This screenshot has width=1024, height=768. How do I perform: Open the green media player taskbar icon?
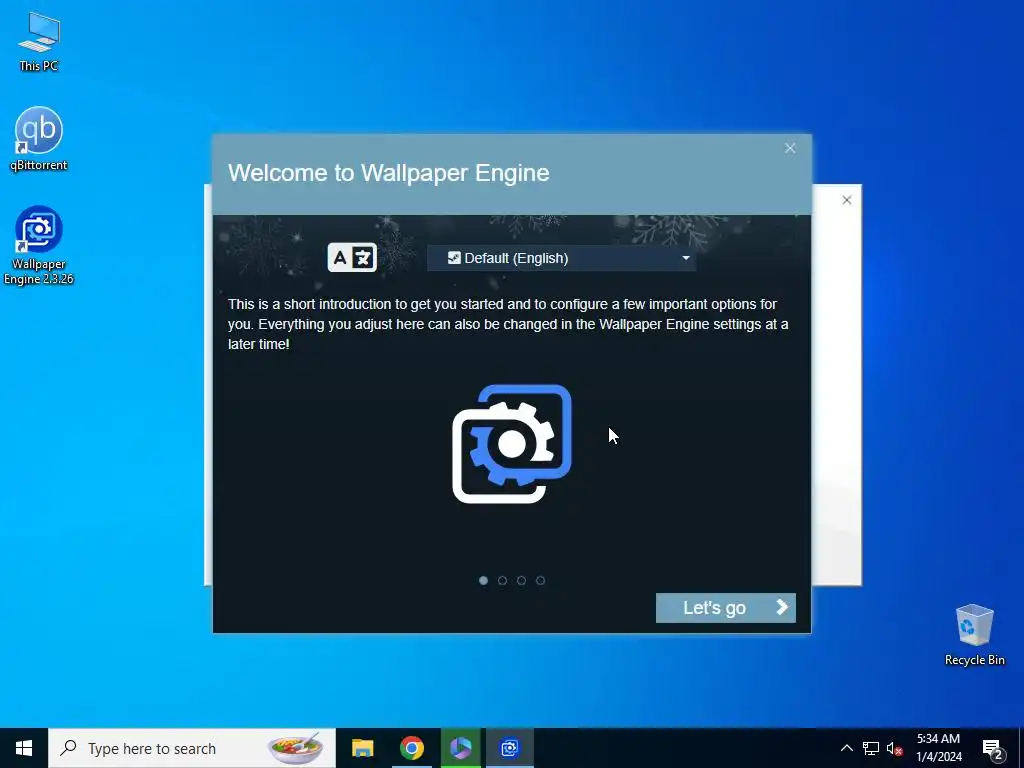pos(460,748)
